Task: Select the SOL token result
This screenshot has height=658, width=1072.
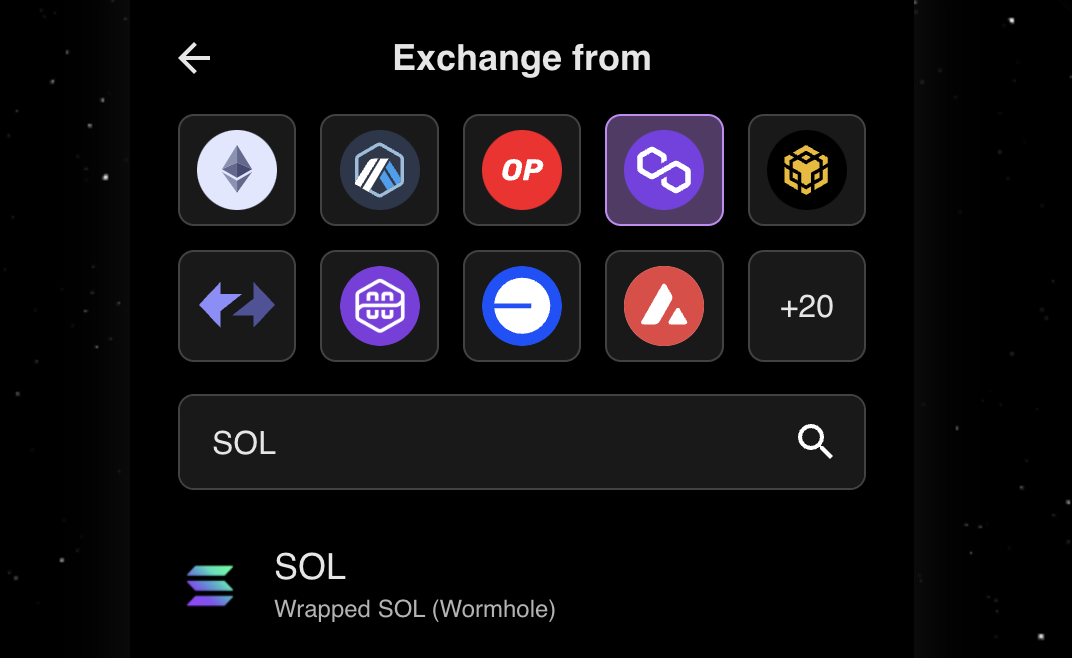Action: (x=522, y=585)
